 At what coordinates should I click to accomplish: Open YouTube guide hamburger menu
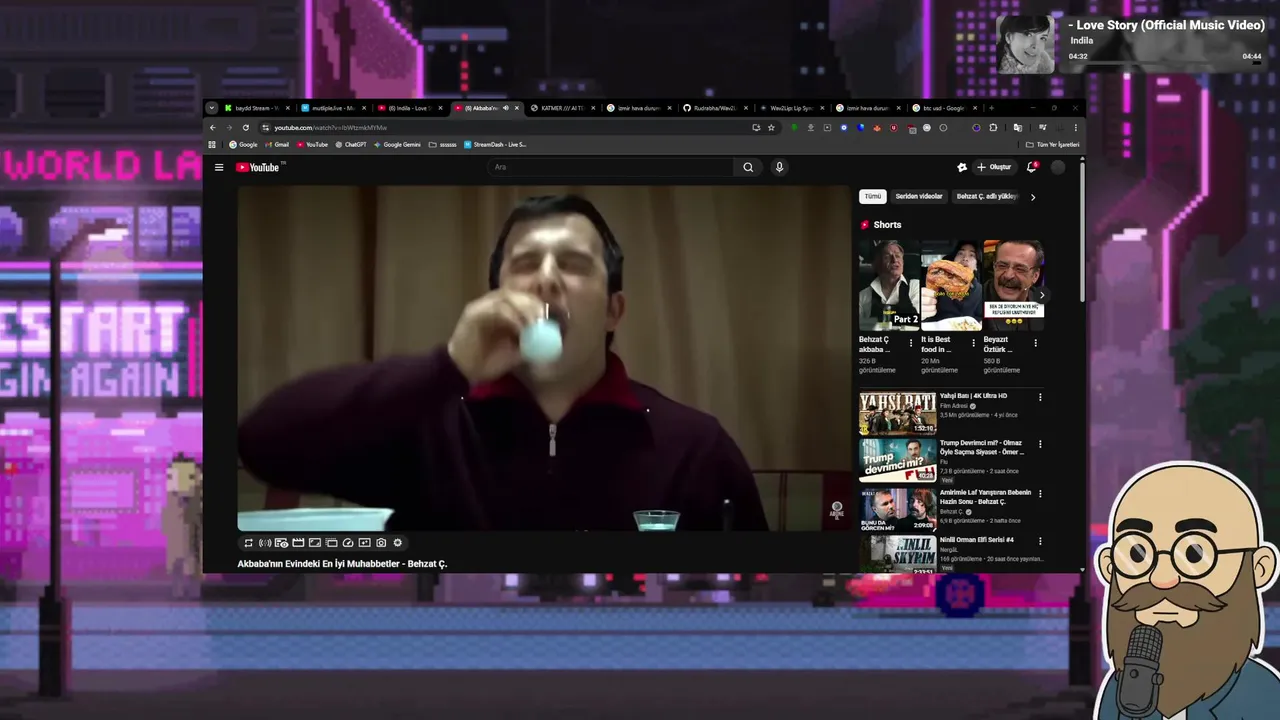(219, 167)
